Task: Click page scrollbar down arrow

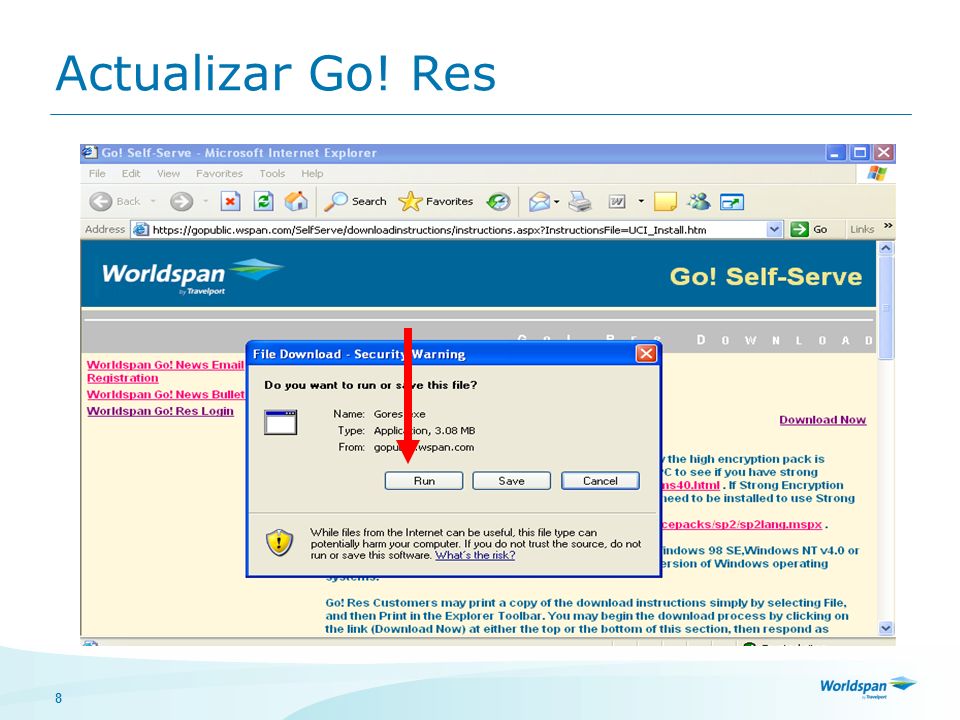Action: pos(886,628)
